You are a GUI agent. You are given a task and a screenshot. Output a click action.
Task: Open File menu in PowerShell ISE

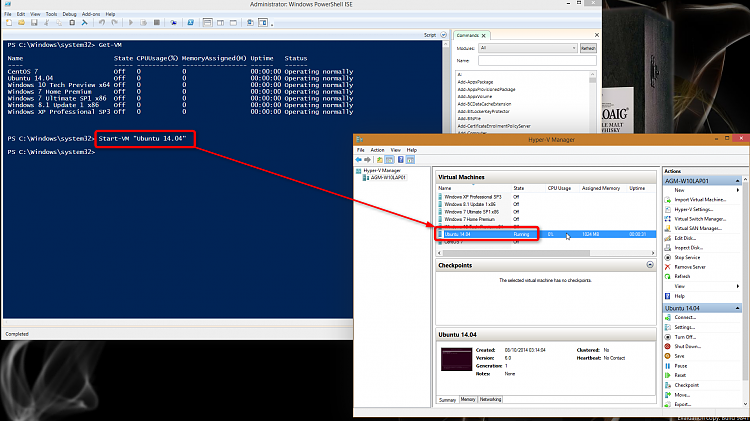[x=8, y=14]
